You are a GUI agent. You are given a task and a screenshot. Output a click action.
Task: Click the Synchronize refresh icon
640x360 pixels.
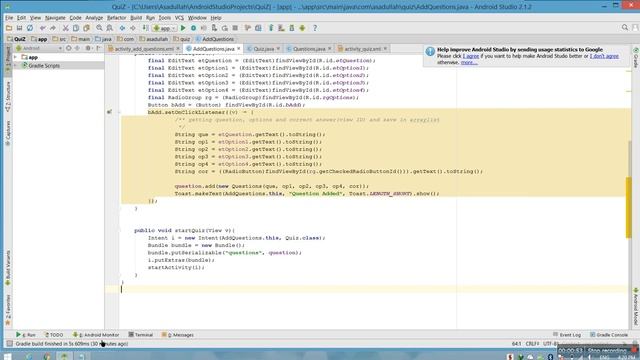30,28
